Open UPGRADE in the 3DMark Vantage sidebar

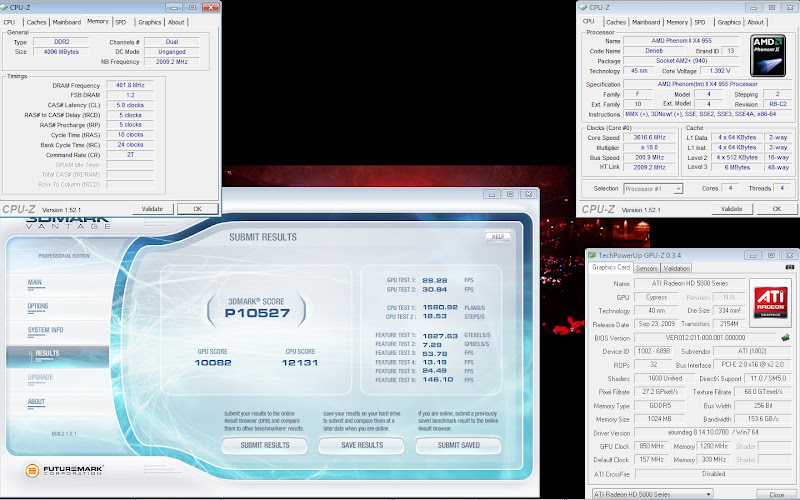(x=40, y=378)
